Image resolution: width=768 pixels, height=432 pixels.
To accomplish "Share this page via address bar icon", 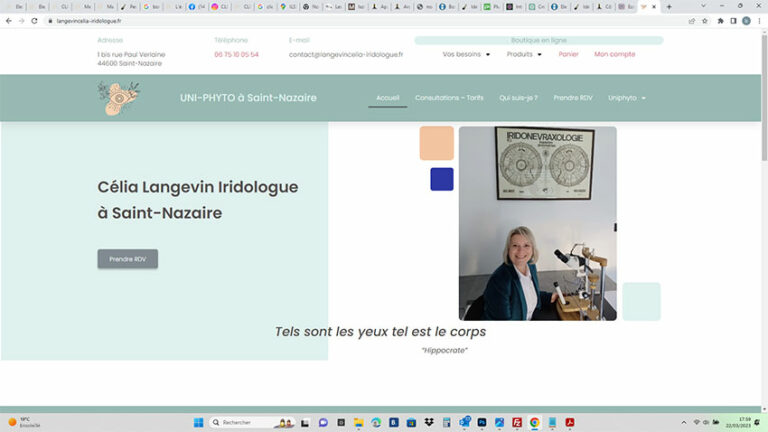I will point(692,21).
